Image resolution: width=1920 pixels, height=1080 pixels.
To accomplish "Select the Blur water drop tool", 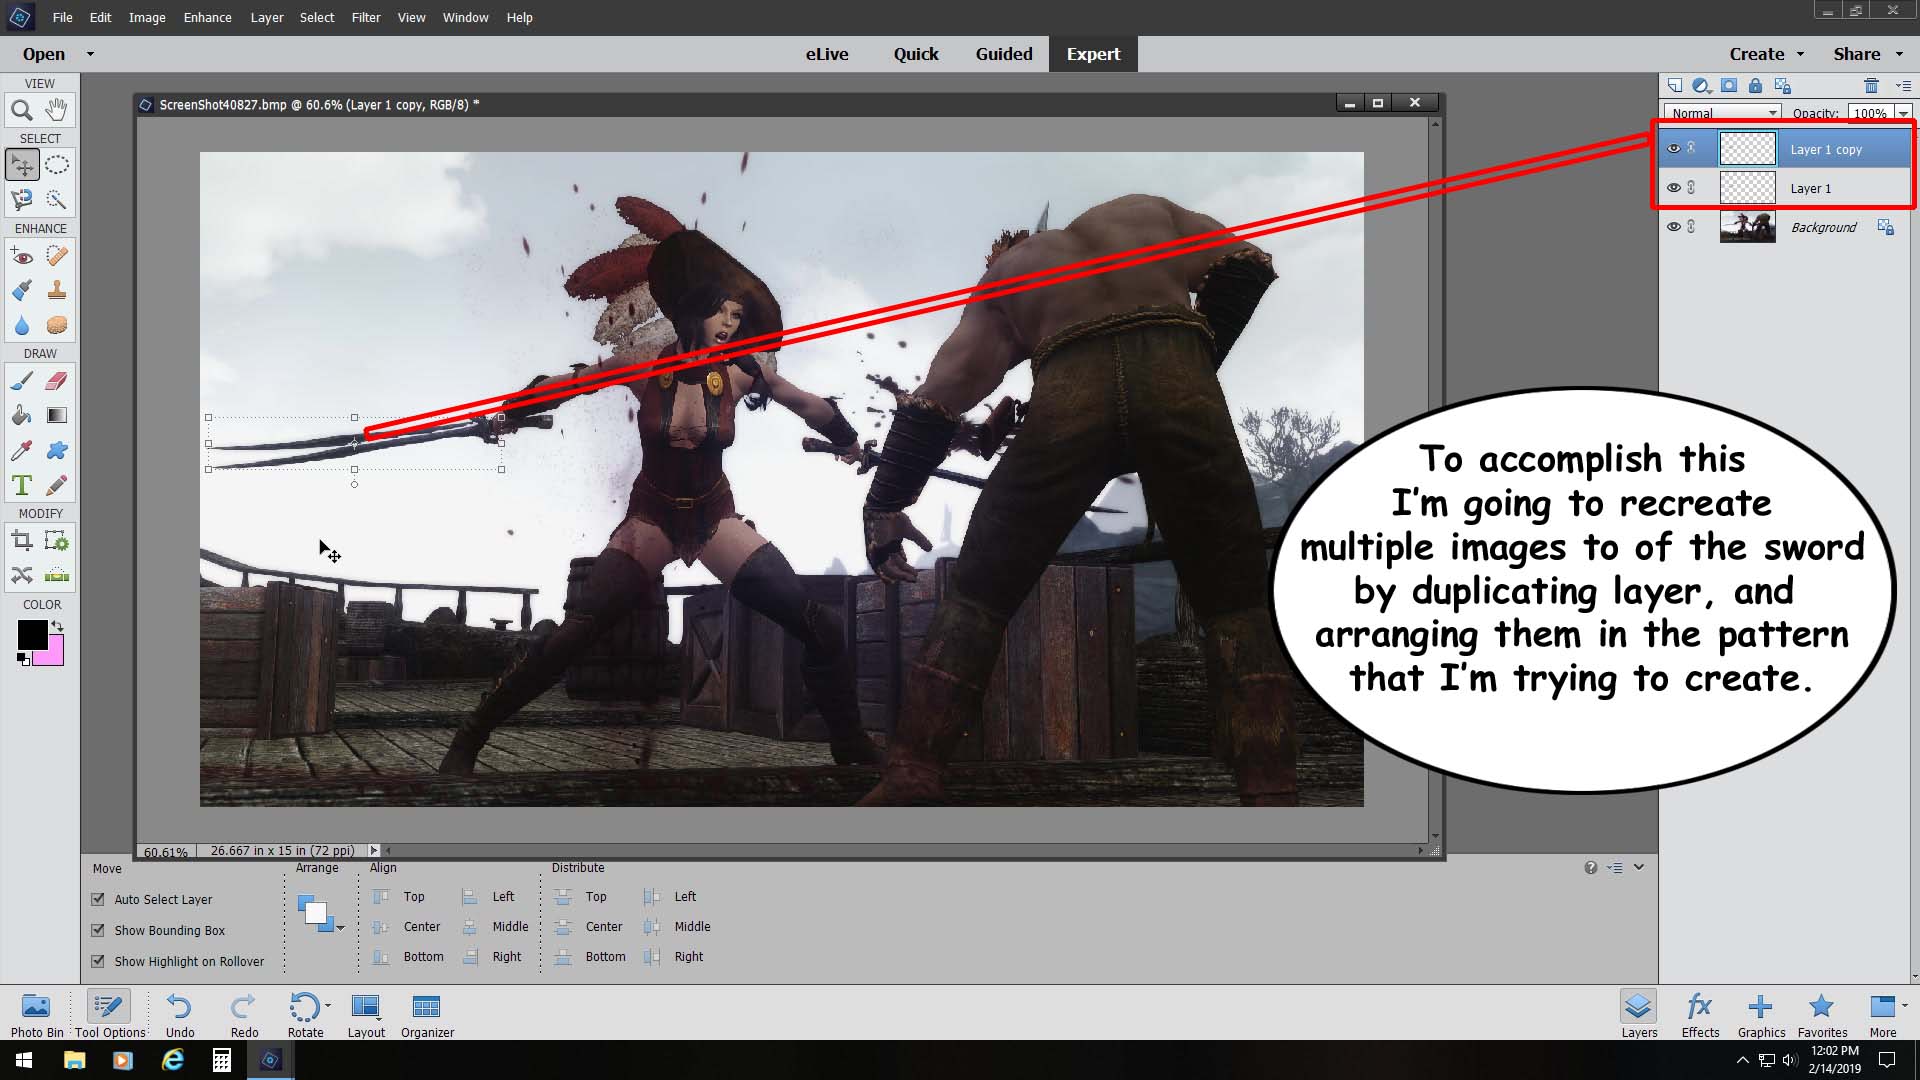I will [22, 326].
